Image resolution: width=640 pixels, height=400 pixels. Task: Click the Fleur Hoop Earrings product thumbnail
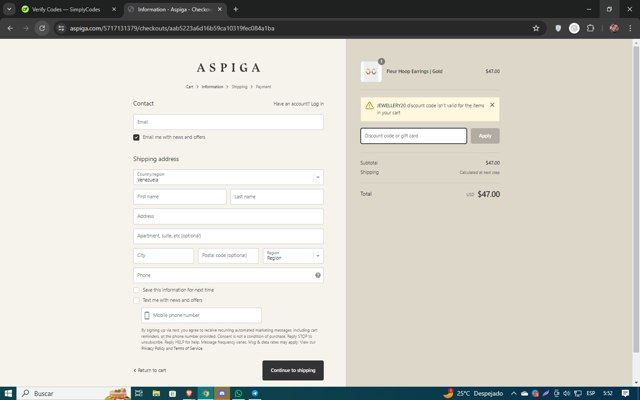click(x=371, y=71)
